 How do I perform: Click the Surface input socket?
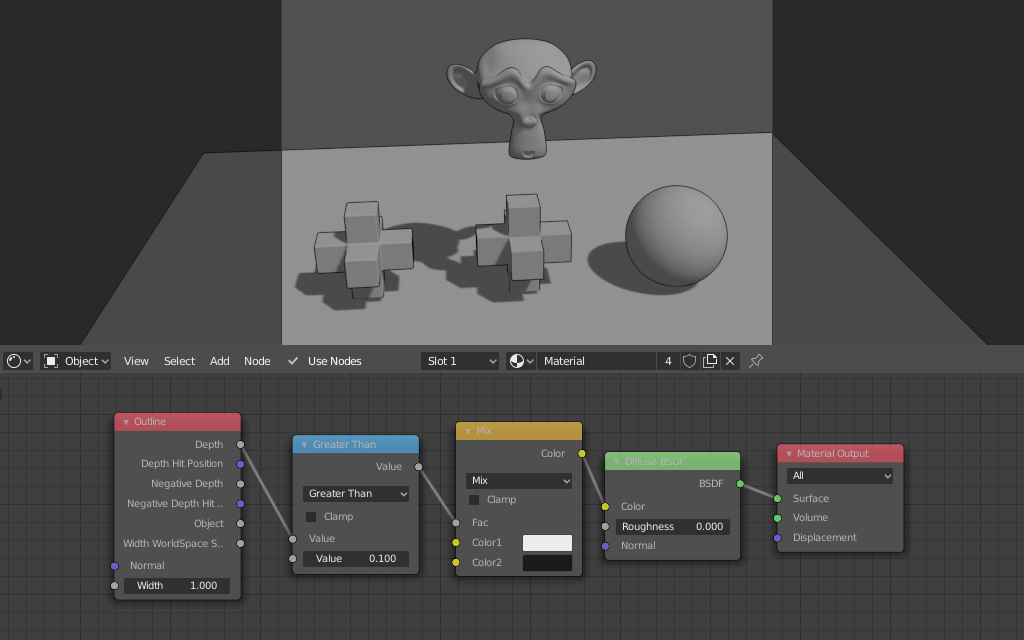(x=777, y=498)
